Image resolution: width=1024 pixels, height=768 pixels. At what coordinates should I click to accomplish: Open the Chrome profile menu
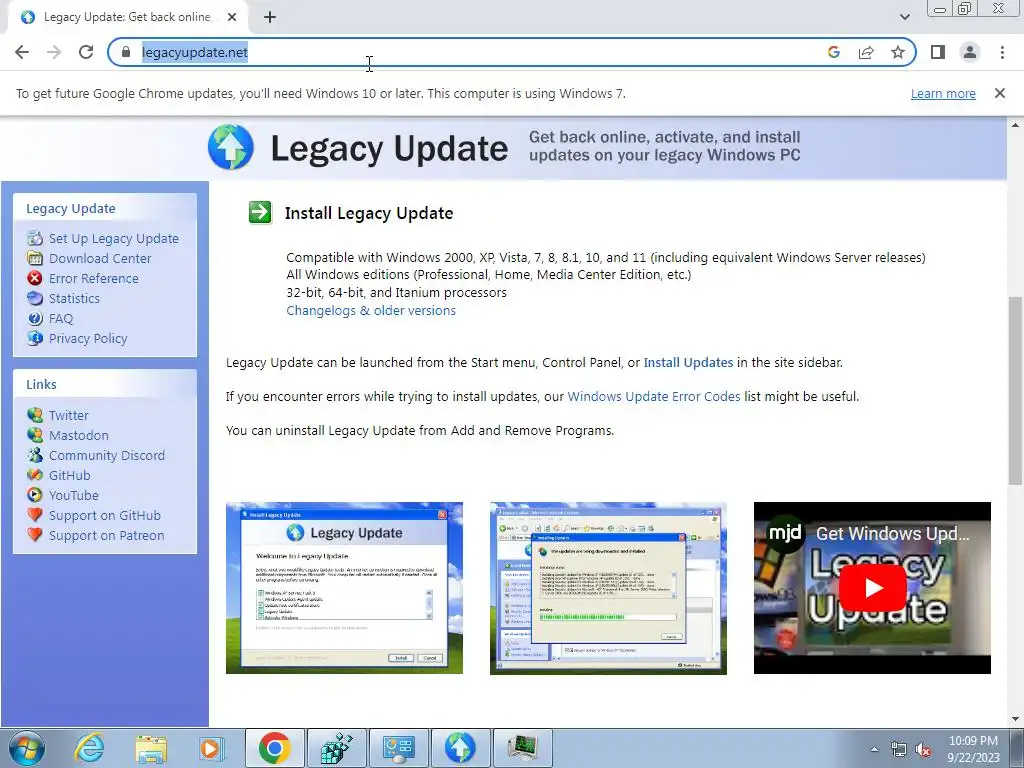[970, 52]
